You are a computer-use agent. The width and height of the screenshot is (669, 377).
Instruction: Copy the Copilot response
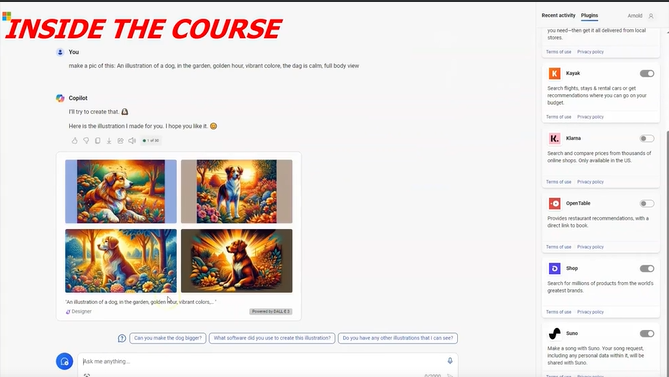tap(98, 140)
